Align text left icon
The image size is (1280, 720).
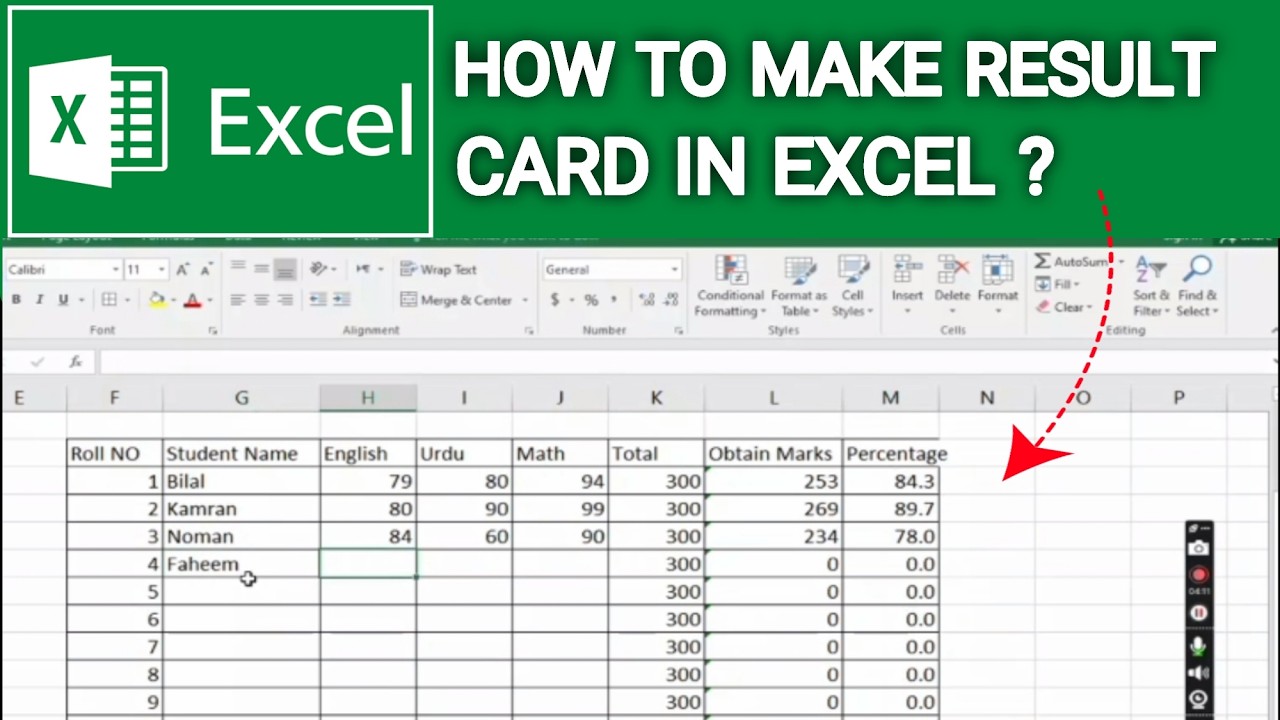[x=237, y=299]
